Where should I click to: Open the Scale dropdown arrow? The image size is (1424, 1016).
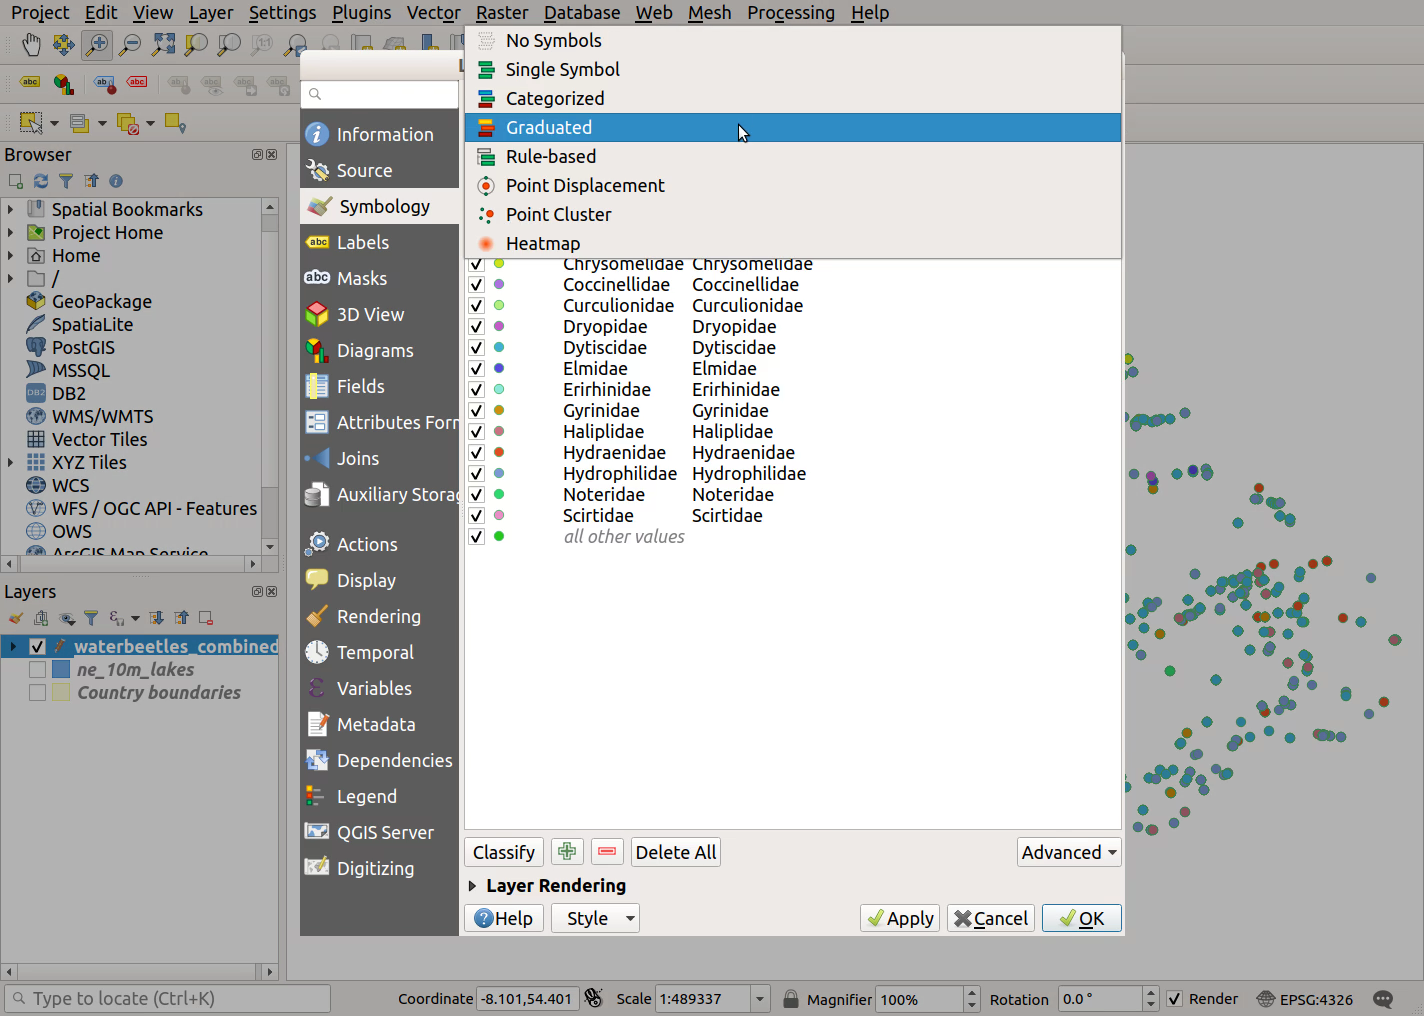760,999
